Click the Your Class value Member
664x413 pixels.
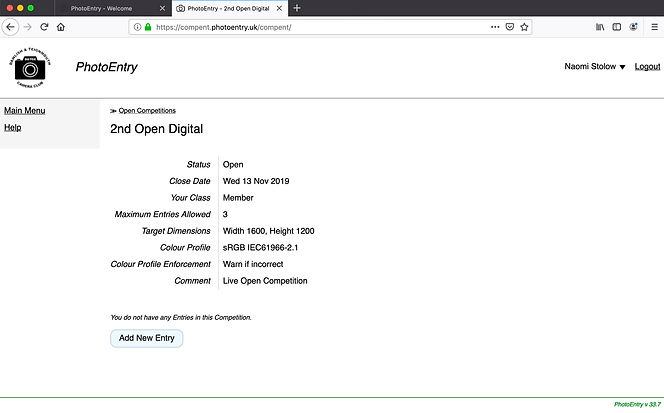tap(238, 198)
